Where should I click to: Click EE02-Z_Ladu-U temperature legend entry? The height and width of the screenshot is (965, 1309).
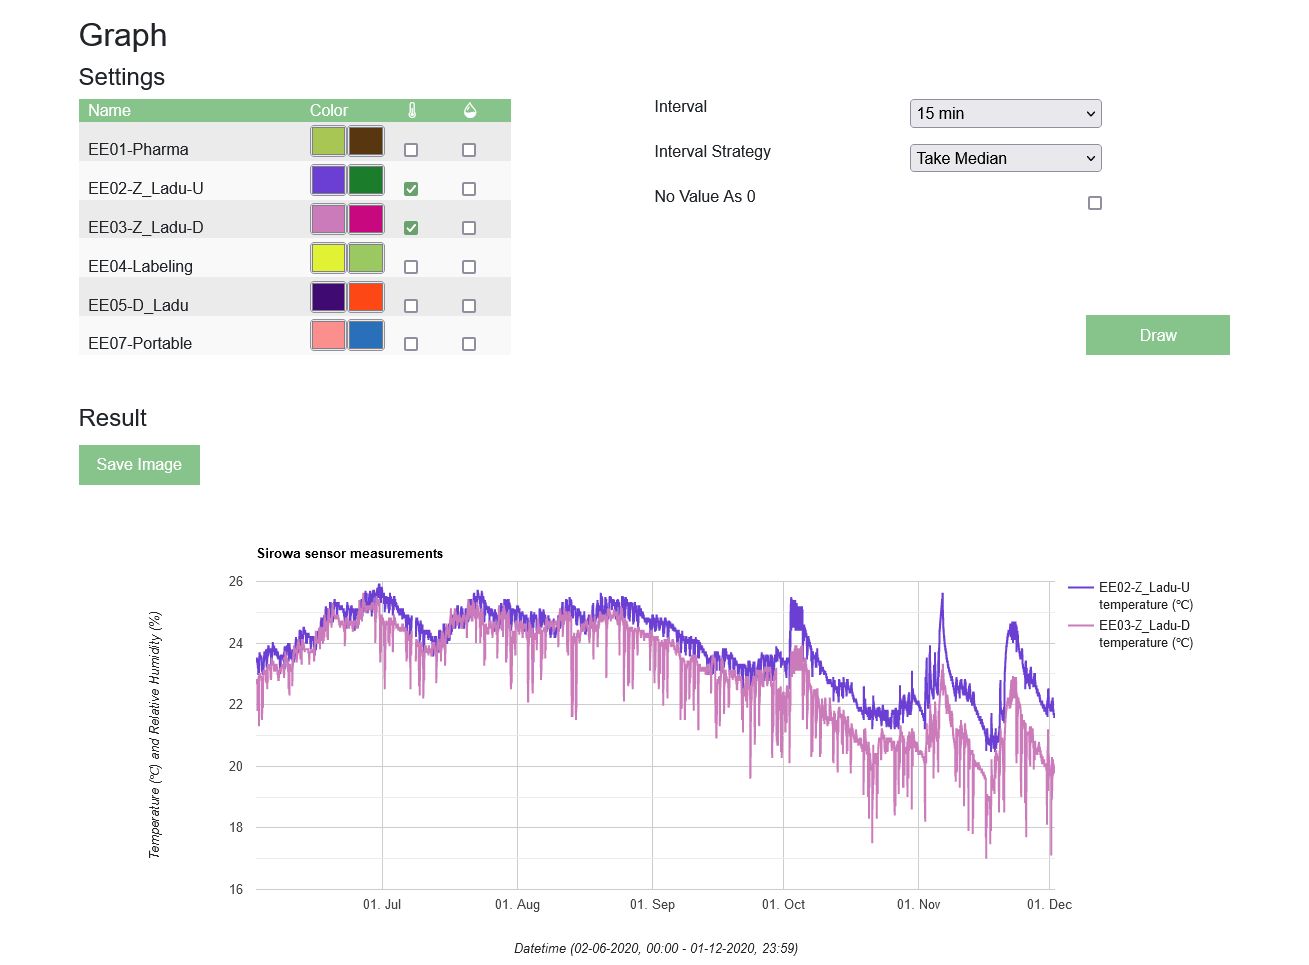[1131, 596]
